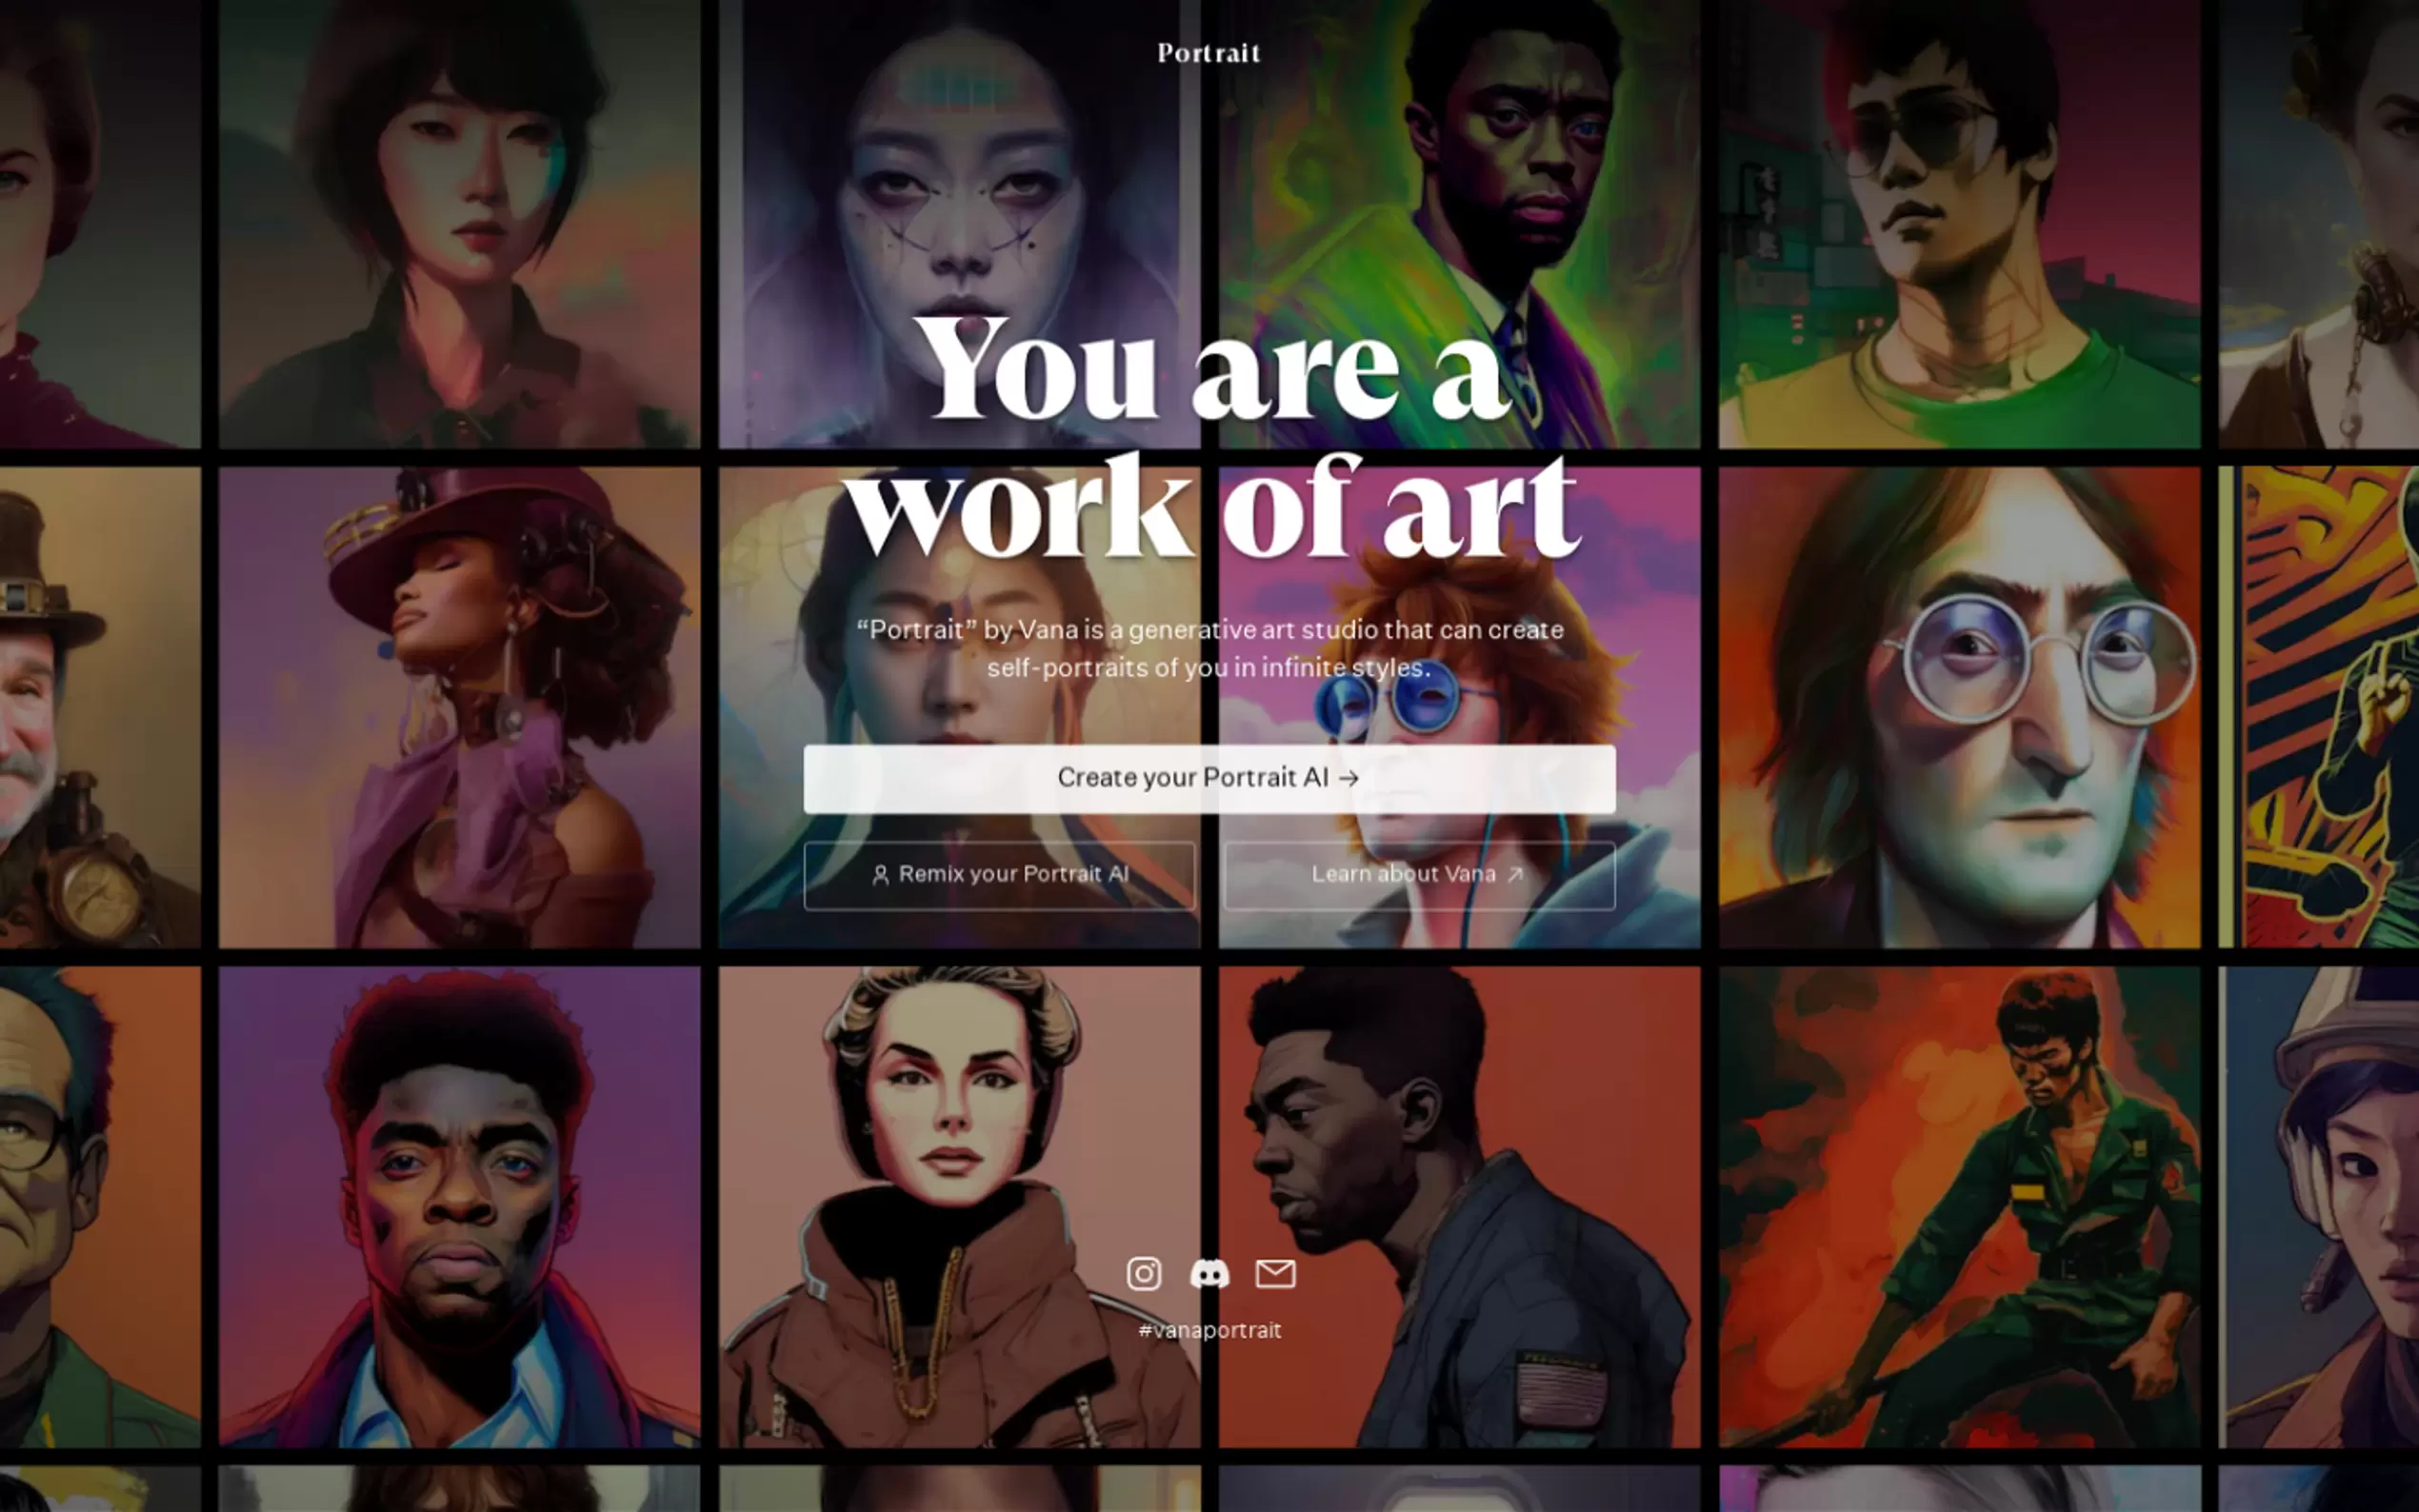Viewport: 2419px width, 1512px height.
Task: Click the external arrow next to Learn about Vana
Action: pos(1515,874)
